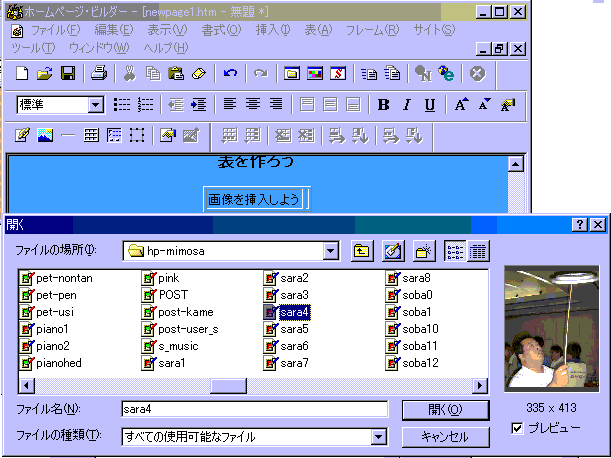Click the キャンセル (Cancel) button
The width and height of the screenshot is (611, 458).
(445, 437)
